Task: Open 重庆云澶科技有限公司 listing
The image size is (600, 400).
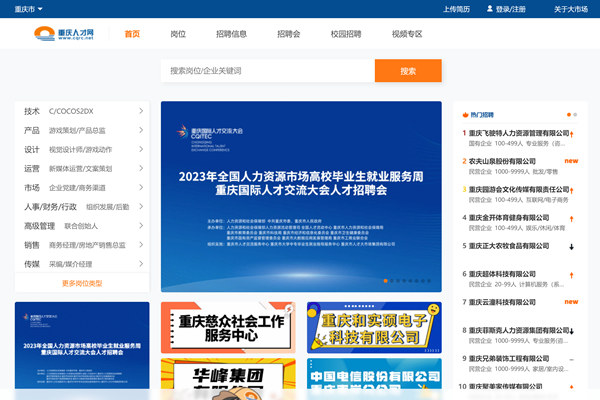Action: (x=502, y=302)
